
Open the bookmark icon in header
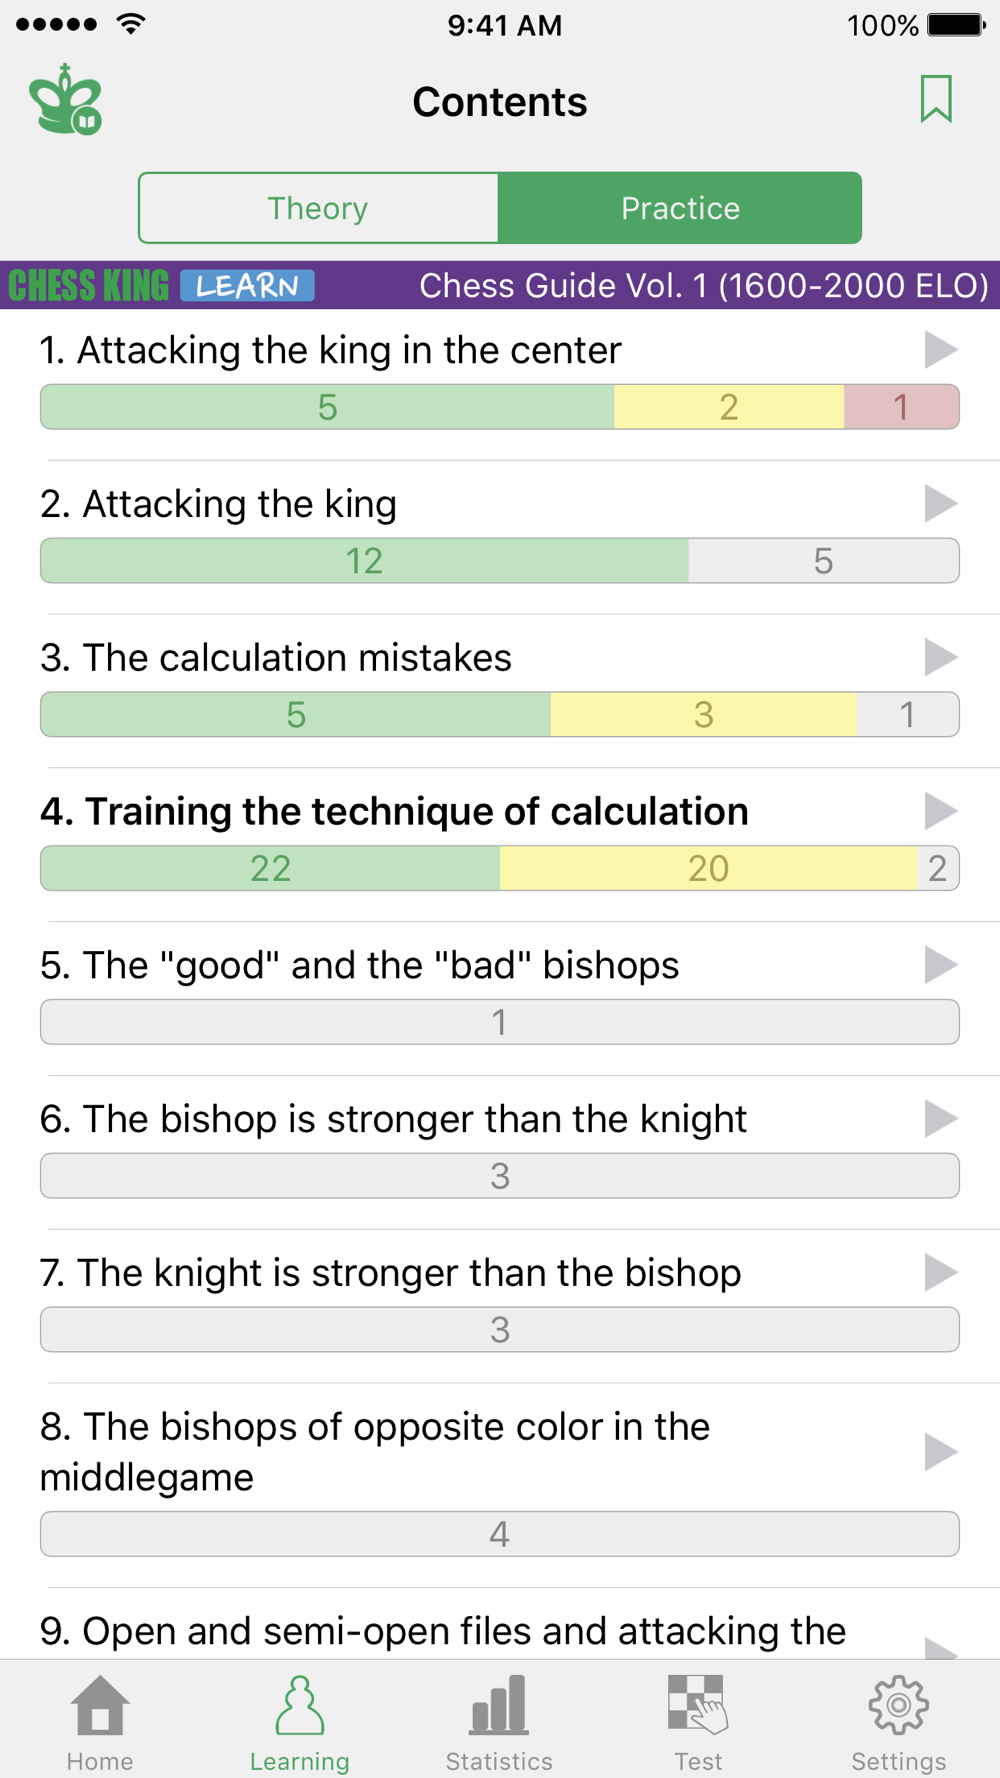click(x=936, y=99)
